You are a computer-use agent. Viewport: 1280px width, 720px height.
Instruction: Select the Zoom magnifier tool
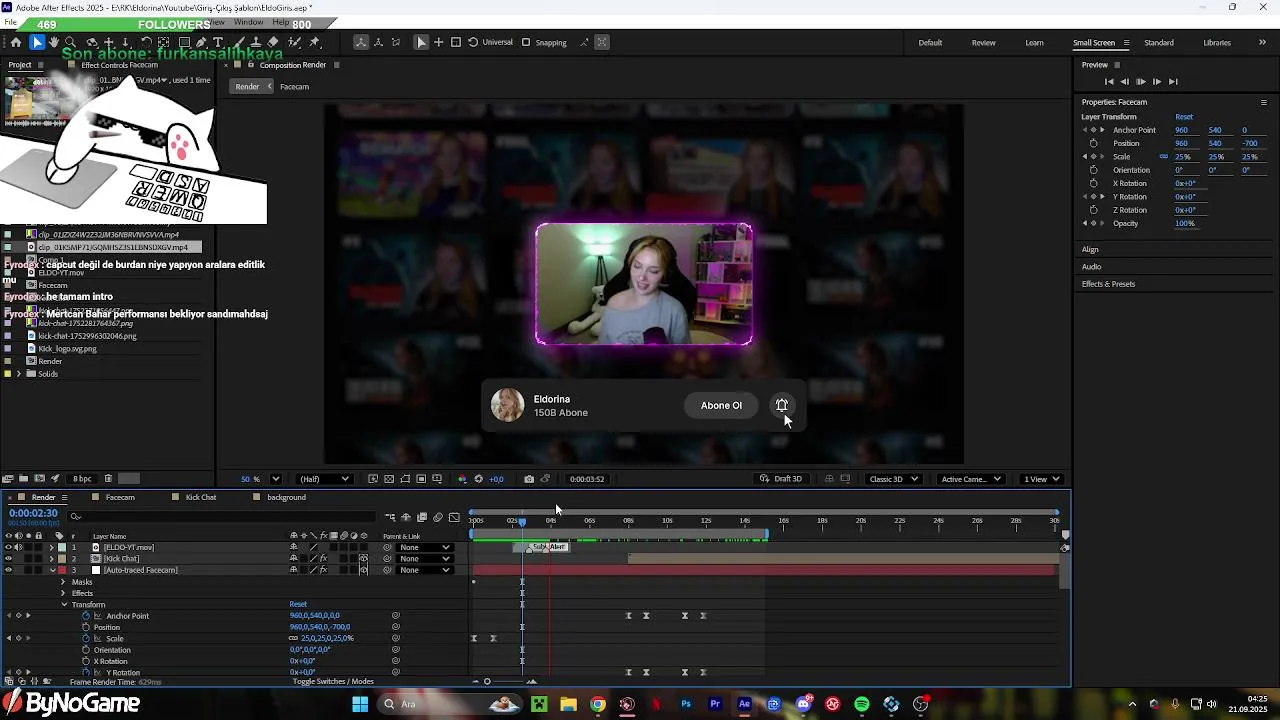click(x=72, y=42)
